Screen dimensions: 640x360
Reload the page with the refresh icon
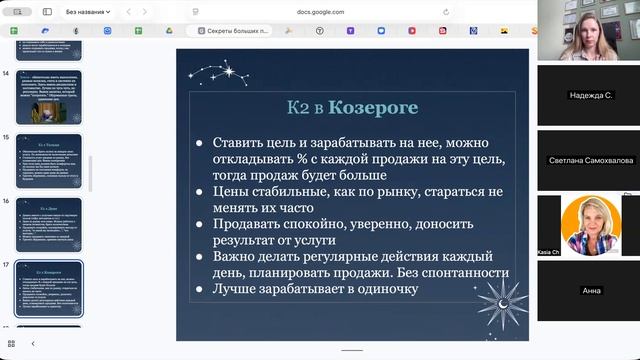pyautogui.click(x=446, y=12)
